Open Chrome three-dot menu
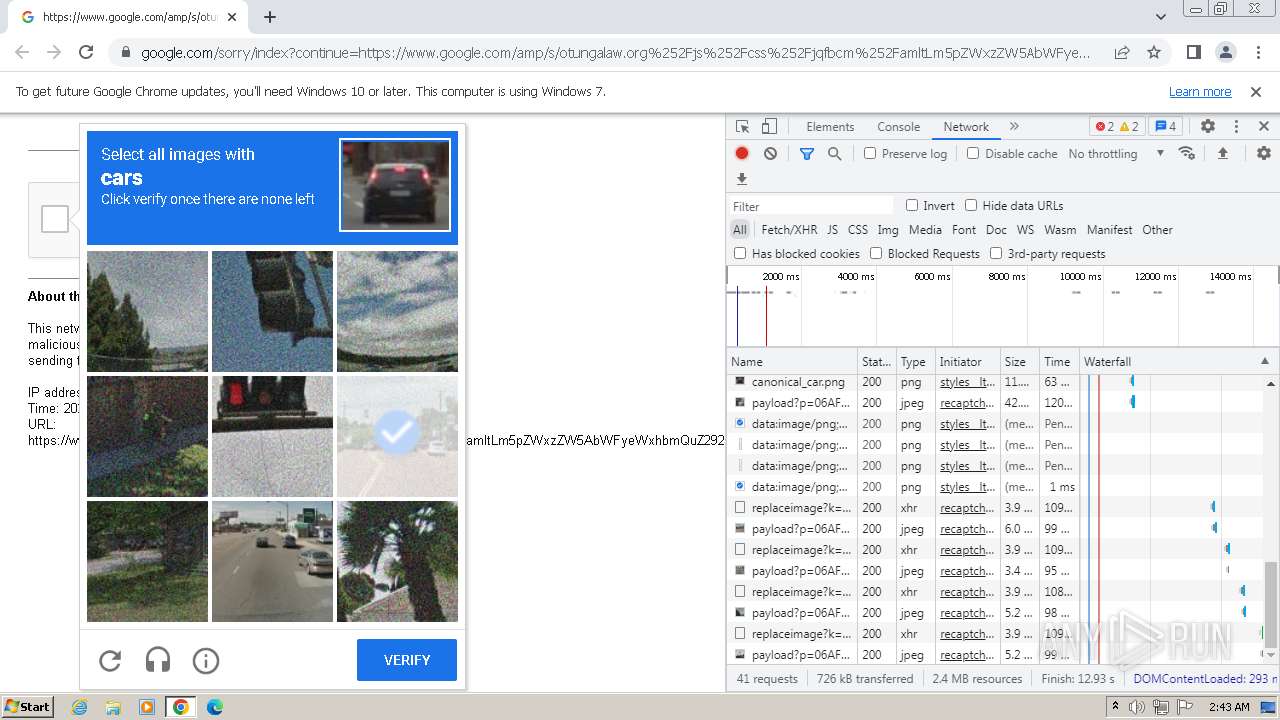1280x720 pixels. click(1256, 53)
